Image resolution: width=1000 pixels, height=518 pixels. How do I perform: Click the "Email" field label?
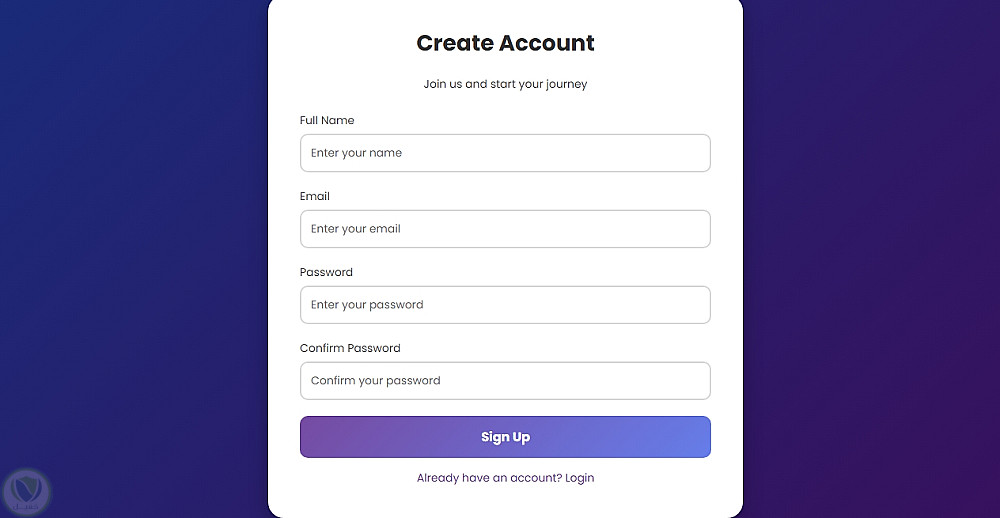(315, 196)
